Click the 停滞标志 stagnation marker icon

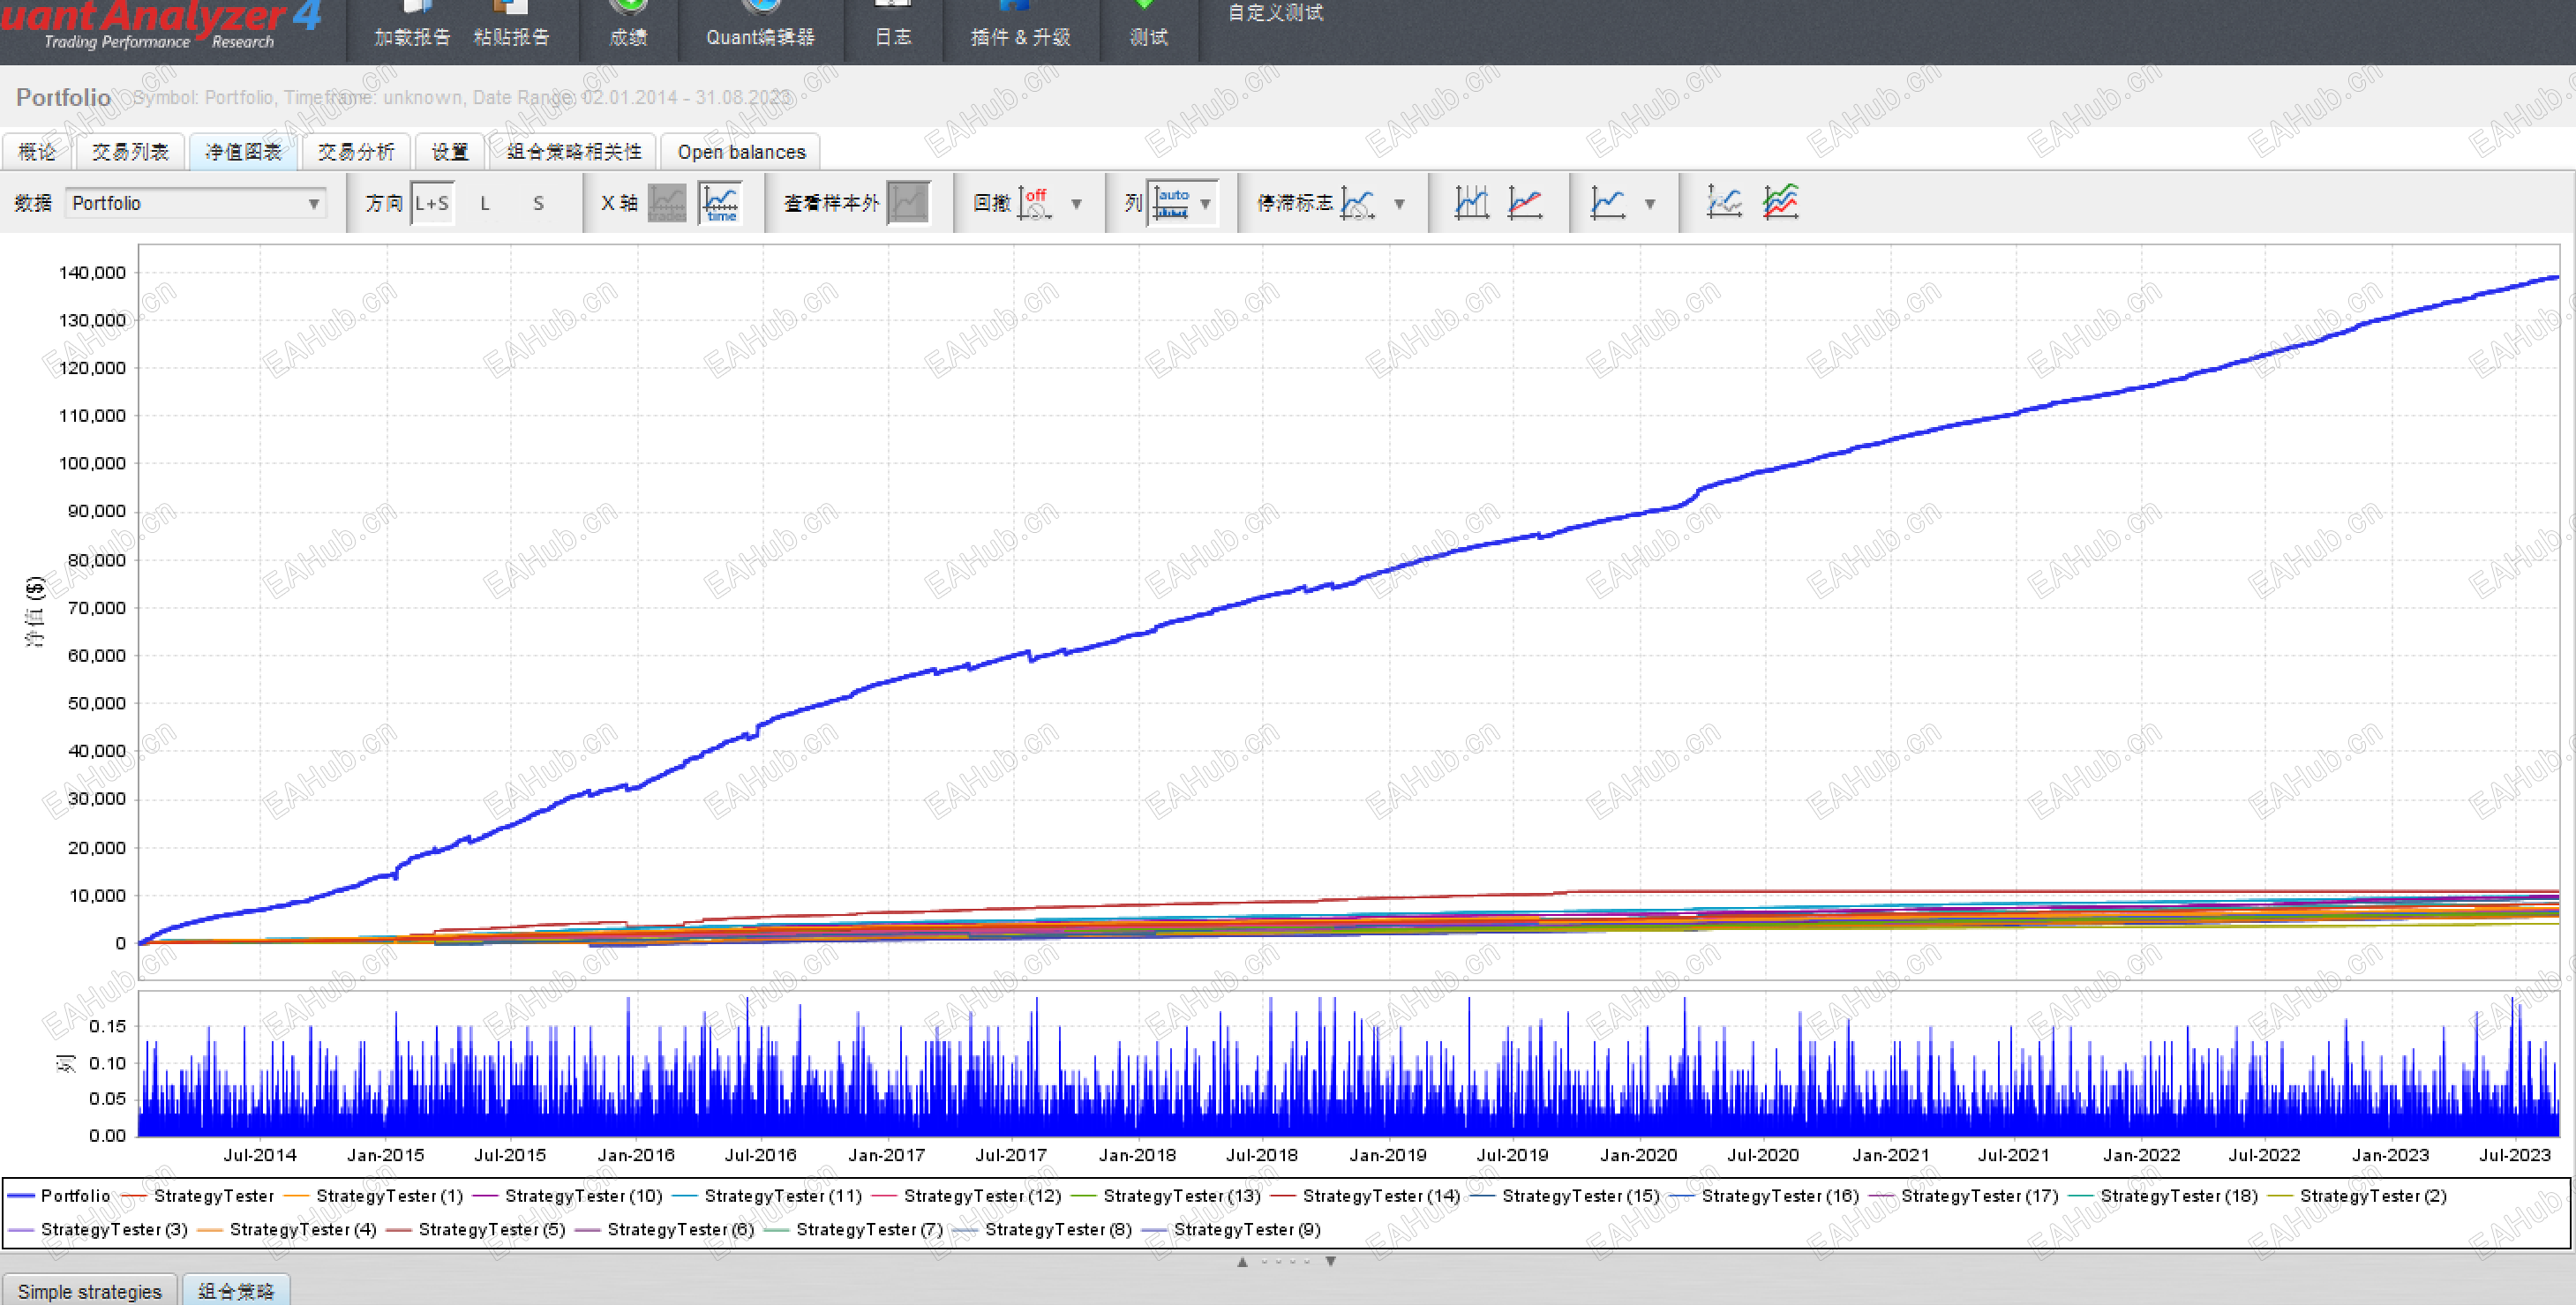tap(1358, 203)
